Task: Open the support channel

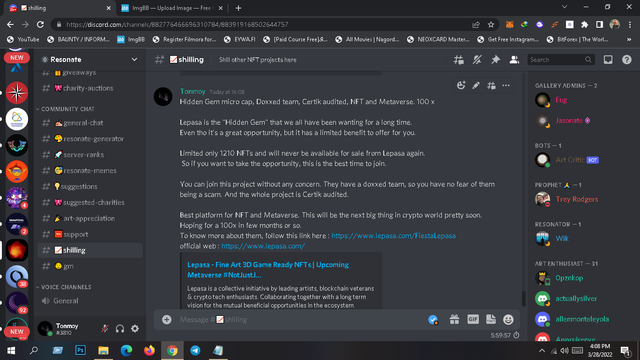Action: (x=90, y=234)
